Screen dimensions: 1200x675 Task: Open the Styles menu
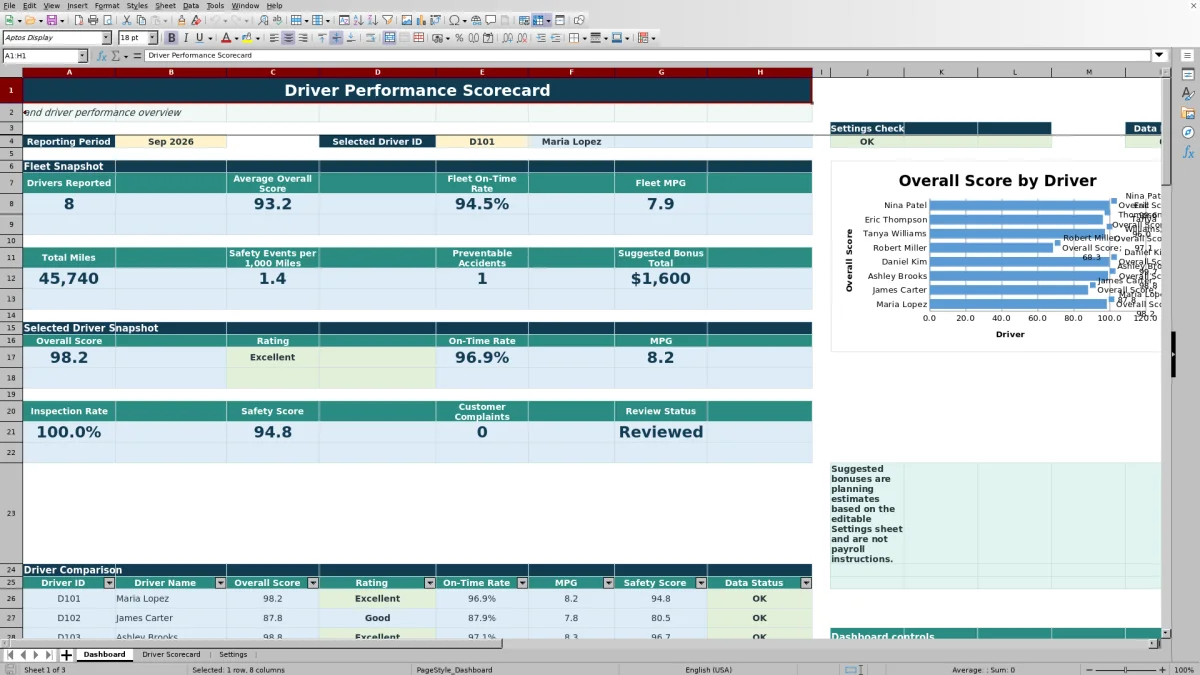(x=137, y=6)
